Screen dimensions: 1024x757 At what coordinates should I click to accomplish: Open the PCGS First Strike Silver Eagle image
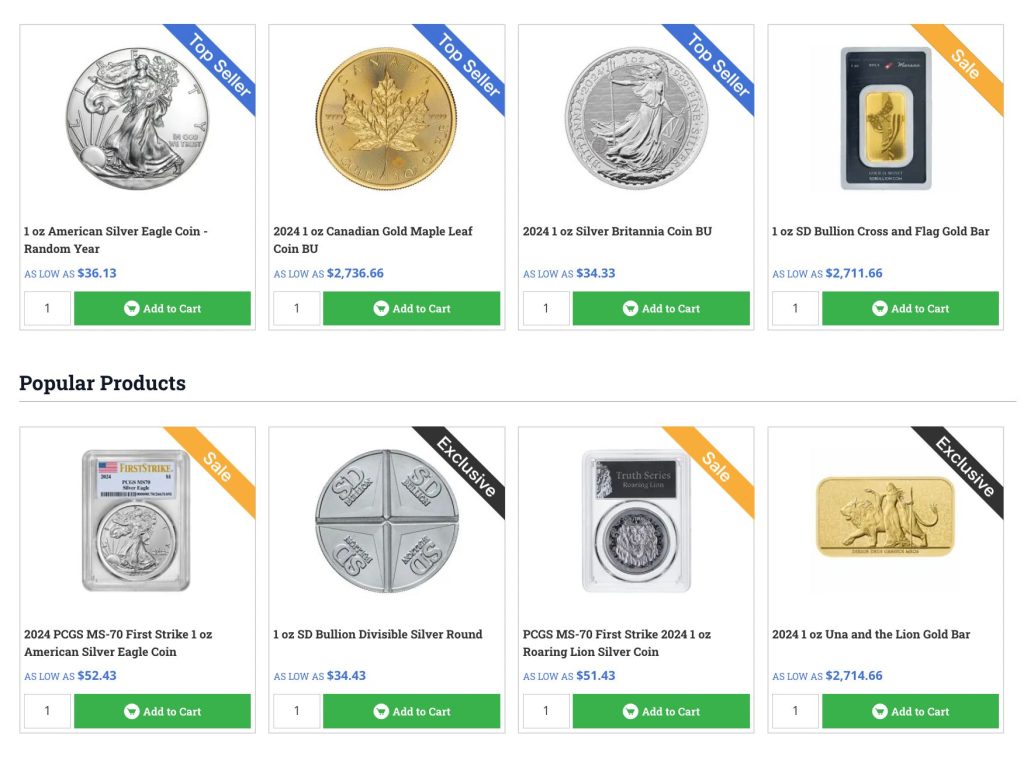(137, 521)
